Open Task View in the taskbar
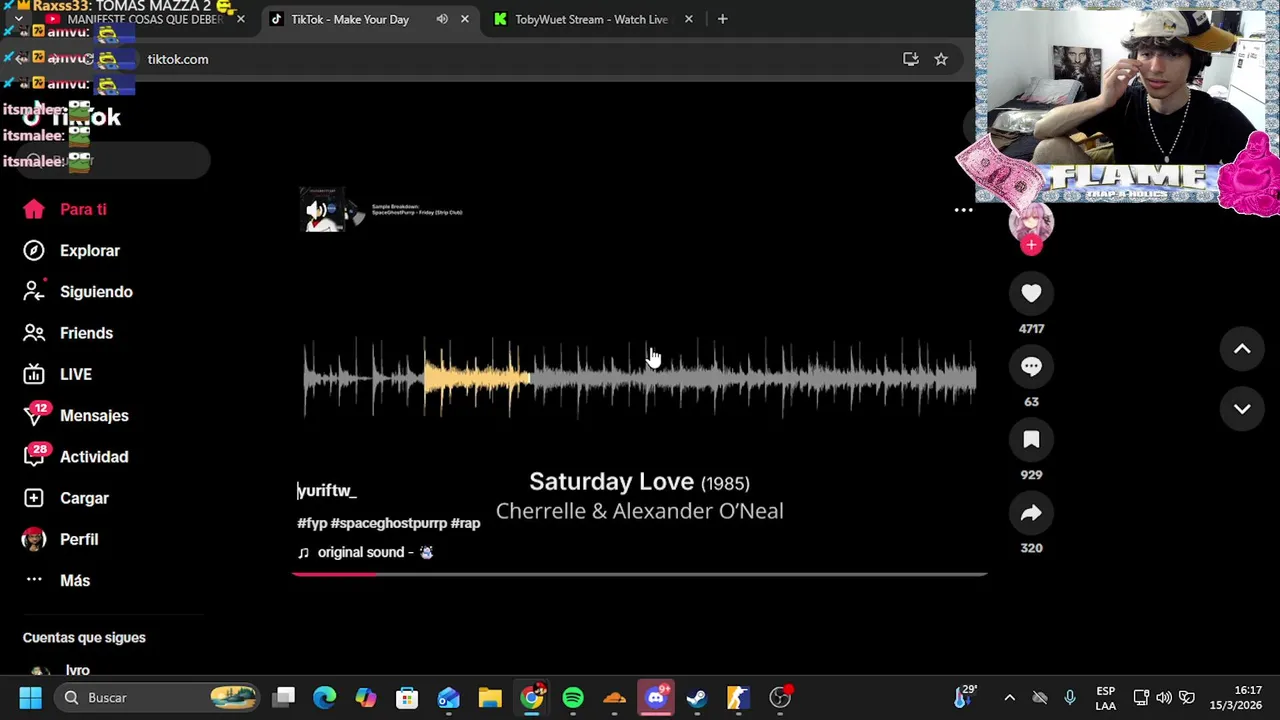This screenshot has width=1280, height=720. (x=284, y=698)
